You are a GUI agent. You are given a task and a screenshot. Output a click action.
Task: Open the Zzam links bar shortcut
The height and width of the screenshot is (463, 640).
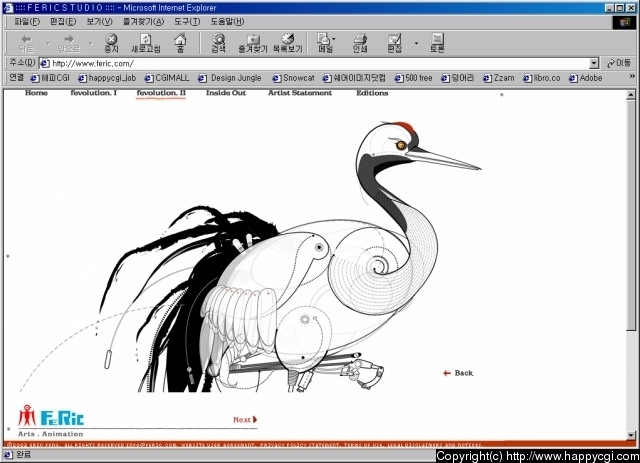498,78
